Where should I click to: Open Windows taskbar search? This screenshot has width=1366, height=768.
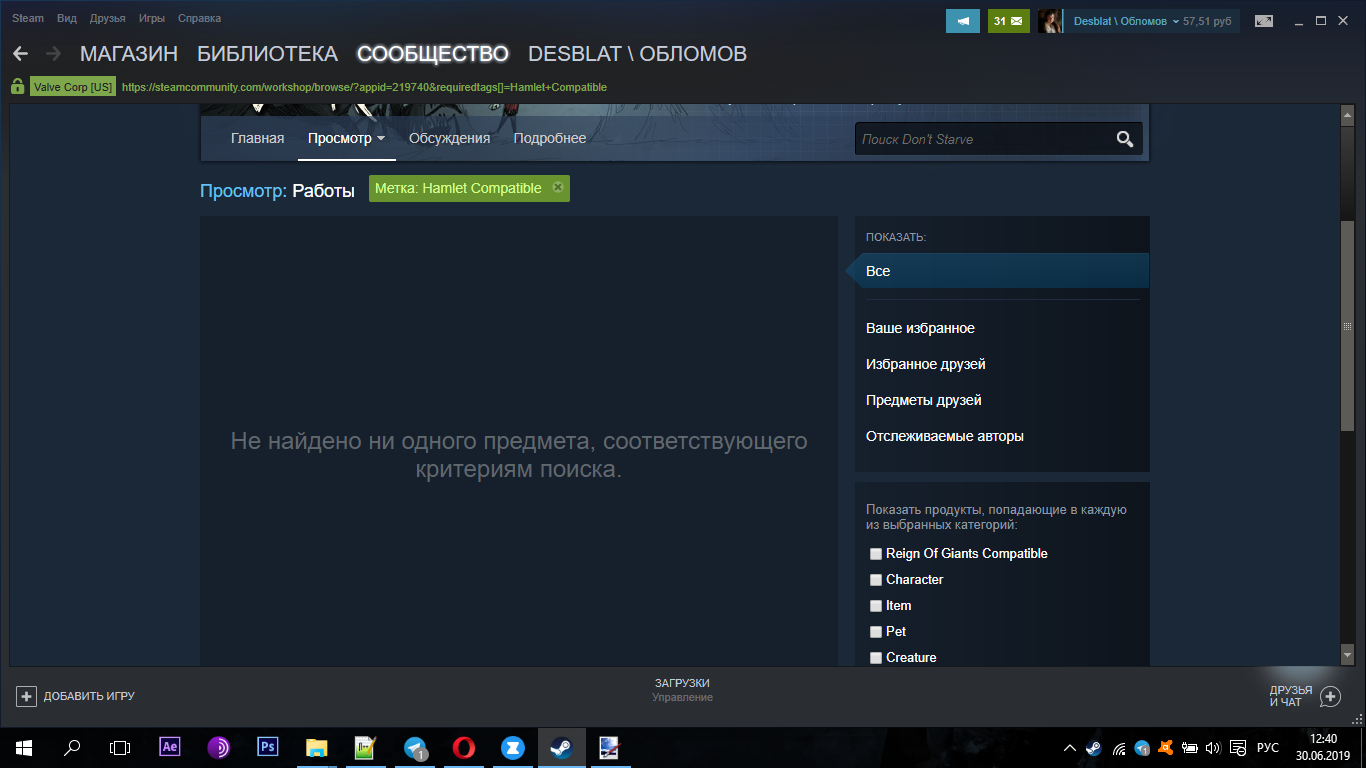tap(72, 747)
